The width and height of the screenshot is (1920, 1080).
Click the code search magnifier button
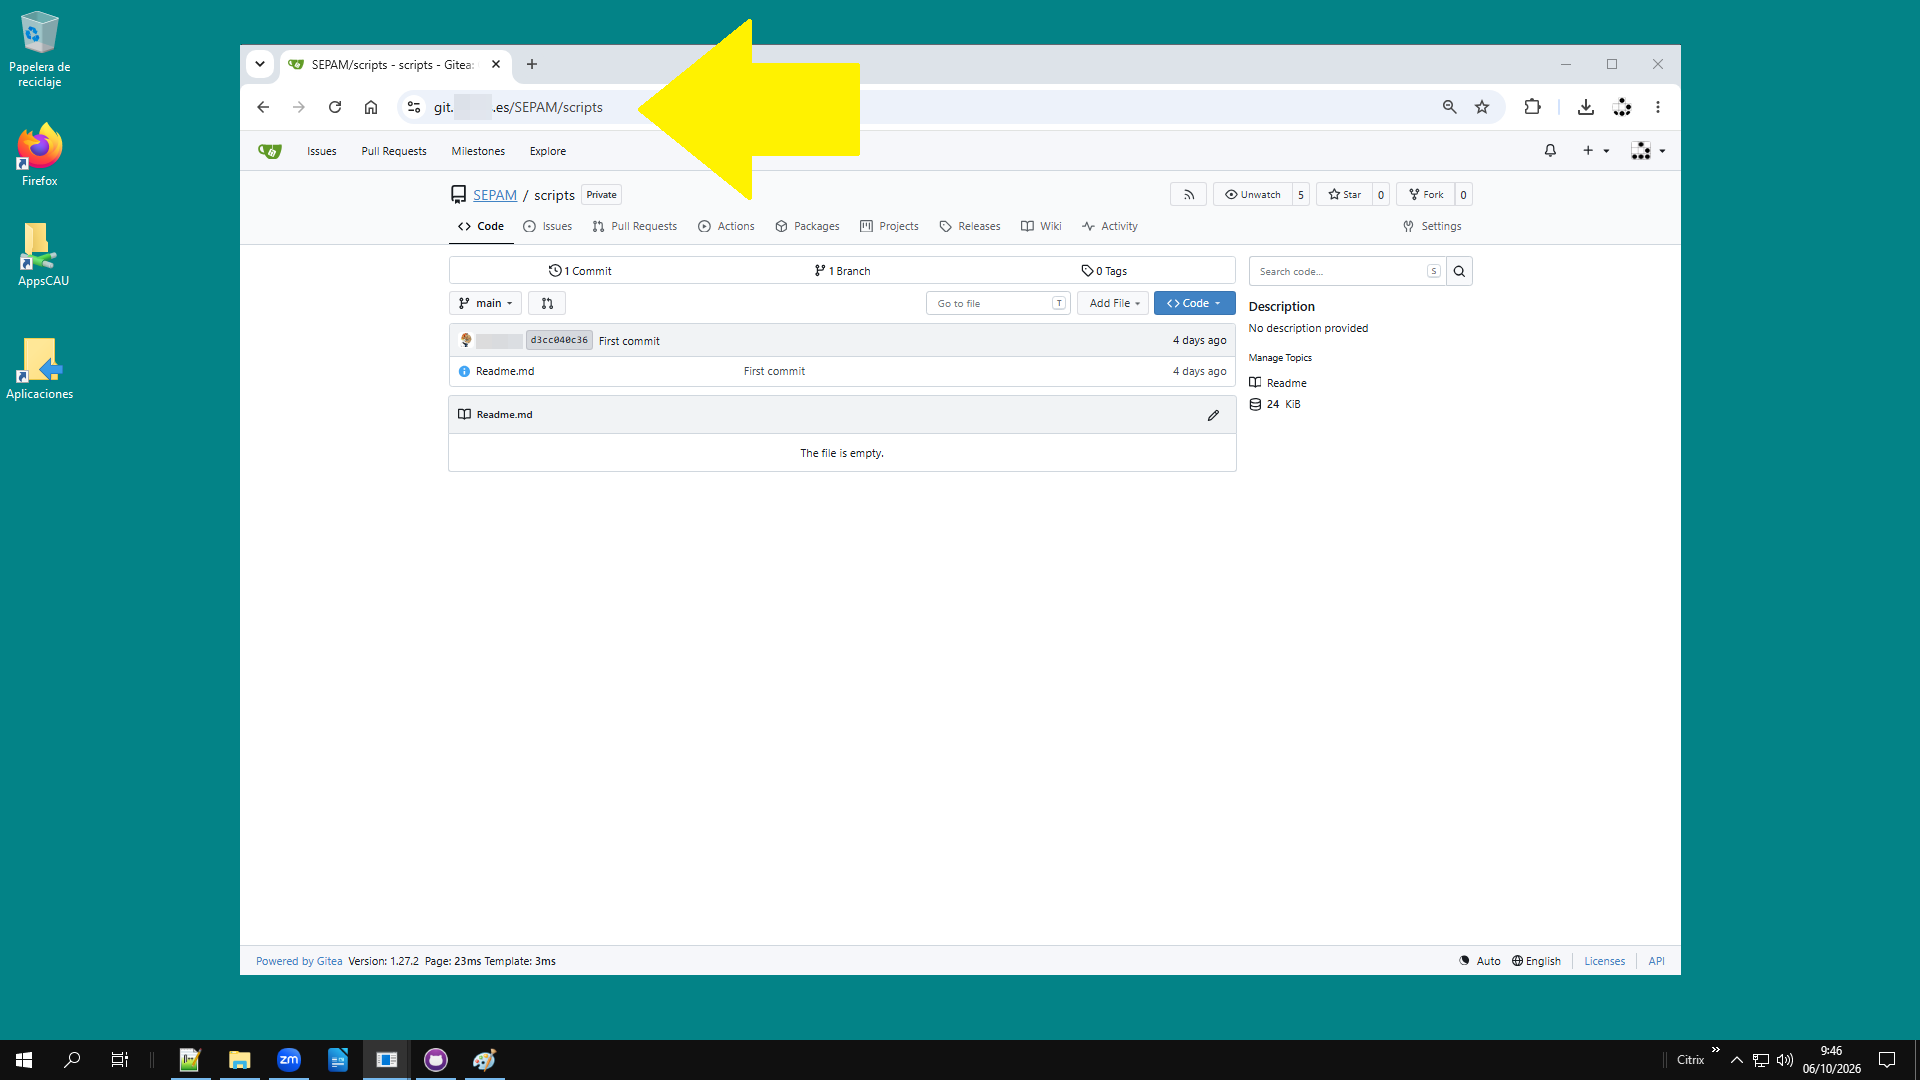click(1459, 271)
